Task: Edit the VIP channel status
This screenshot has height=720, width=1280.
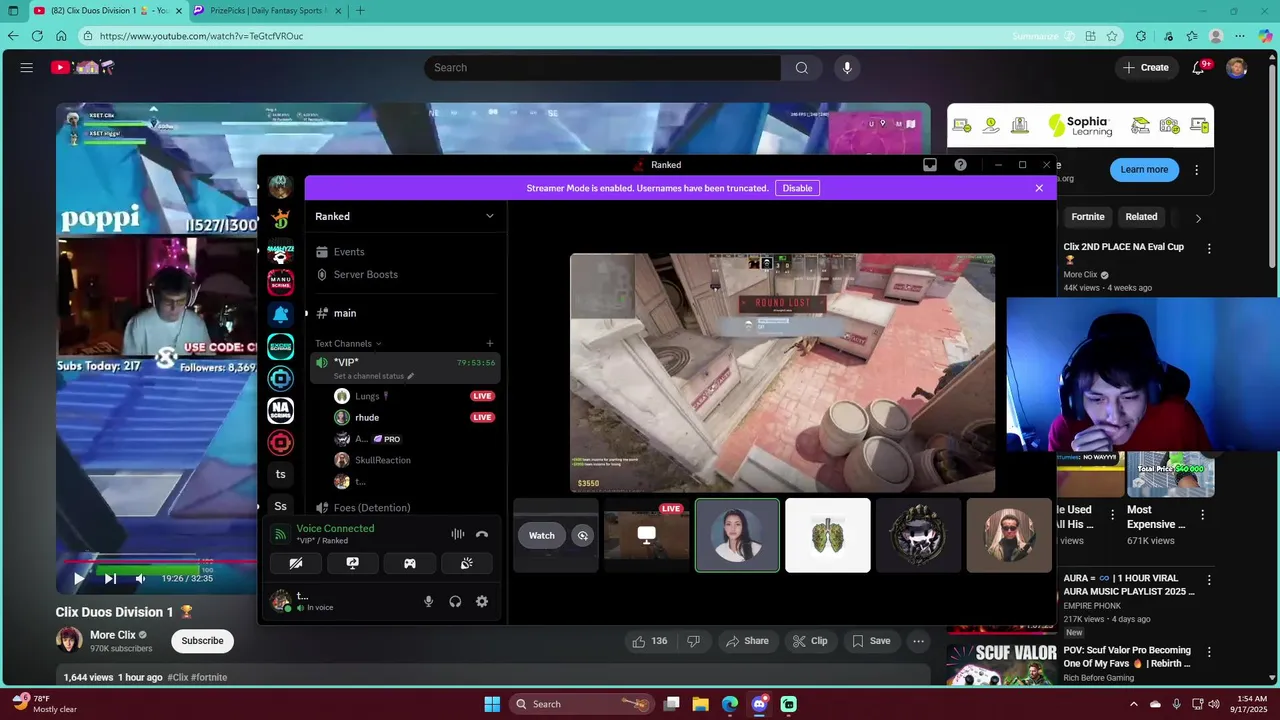Action: pos(374,376)
